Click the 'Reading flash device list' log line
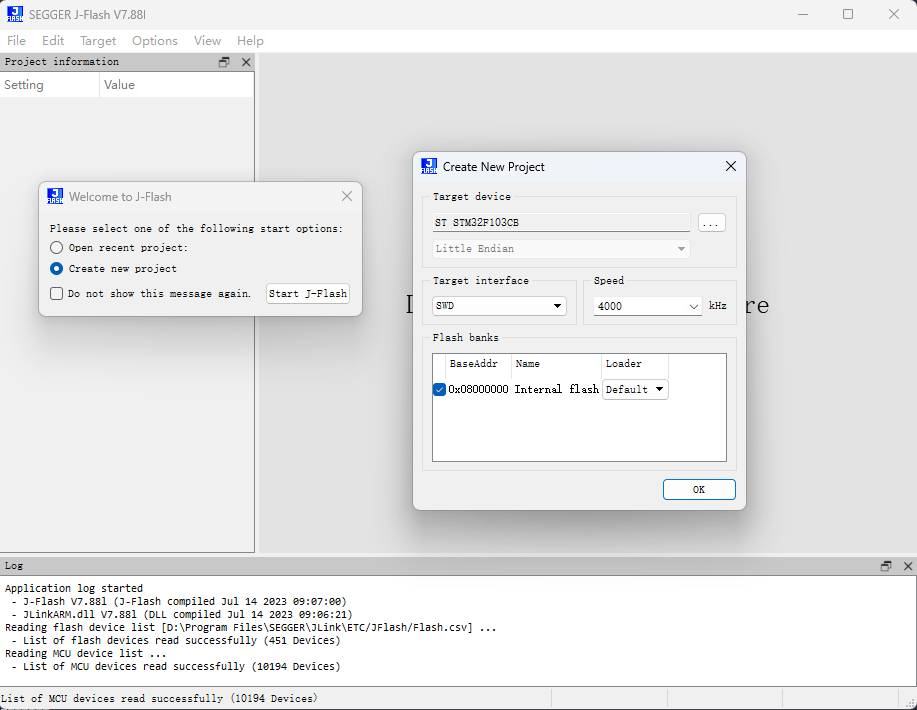 coord(250,628)
